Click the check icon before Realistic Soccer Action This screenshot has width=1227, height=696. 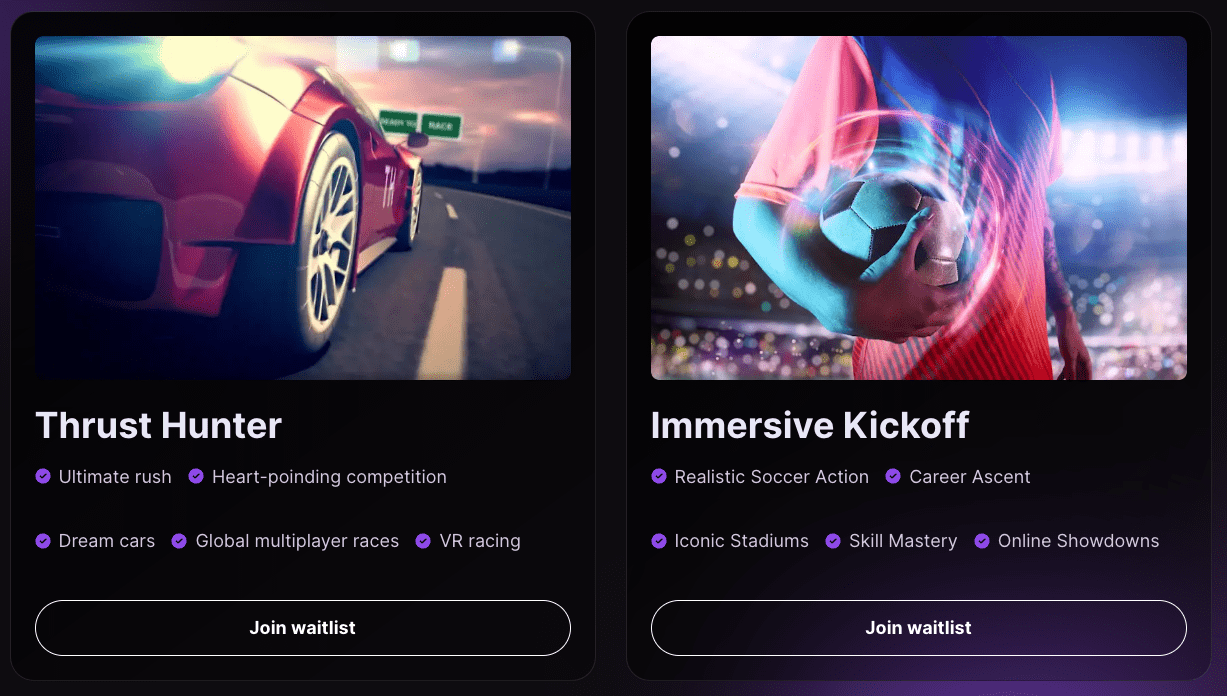659,477
